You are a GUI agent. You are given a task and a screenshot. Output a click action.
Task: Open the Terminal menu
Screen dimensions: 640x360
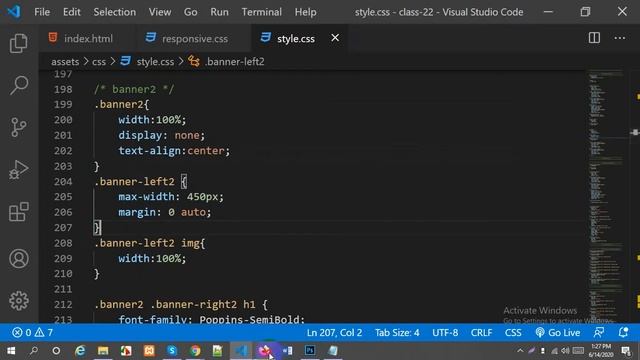coord(262,12)
